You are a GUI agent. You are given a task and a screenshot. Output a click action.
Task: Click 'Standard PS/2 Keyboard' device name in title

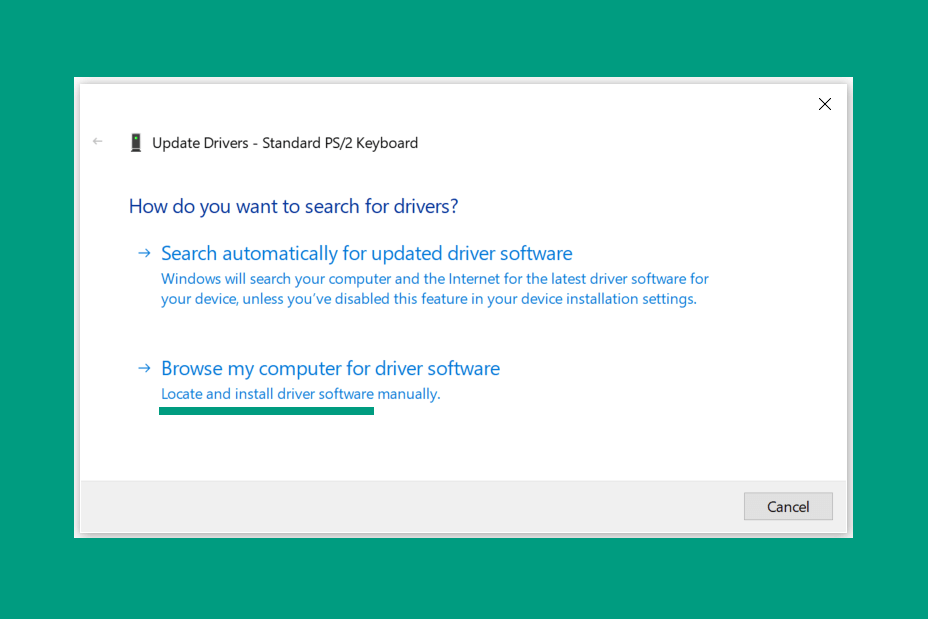coord(340,143)
